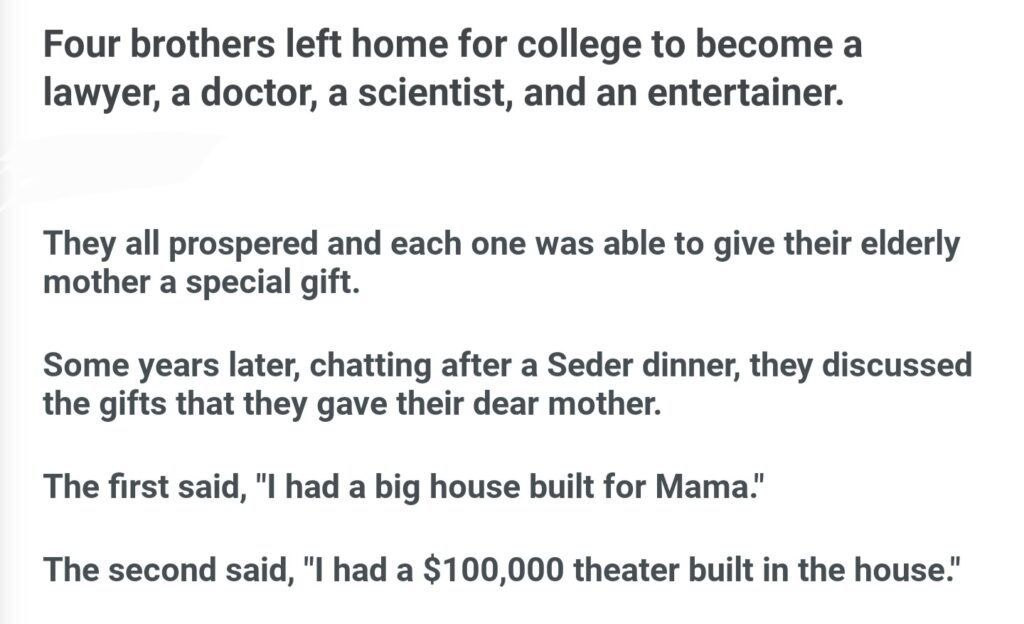Viewport: 1024px width, 624px height.
Task: Click the word "Seder" in the text
Action: [x=588, y=365]
